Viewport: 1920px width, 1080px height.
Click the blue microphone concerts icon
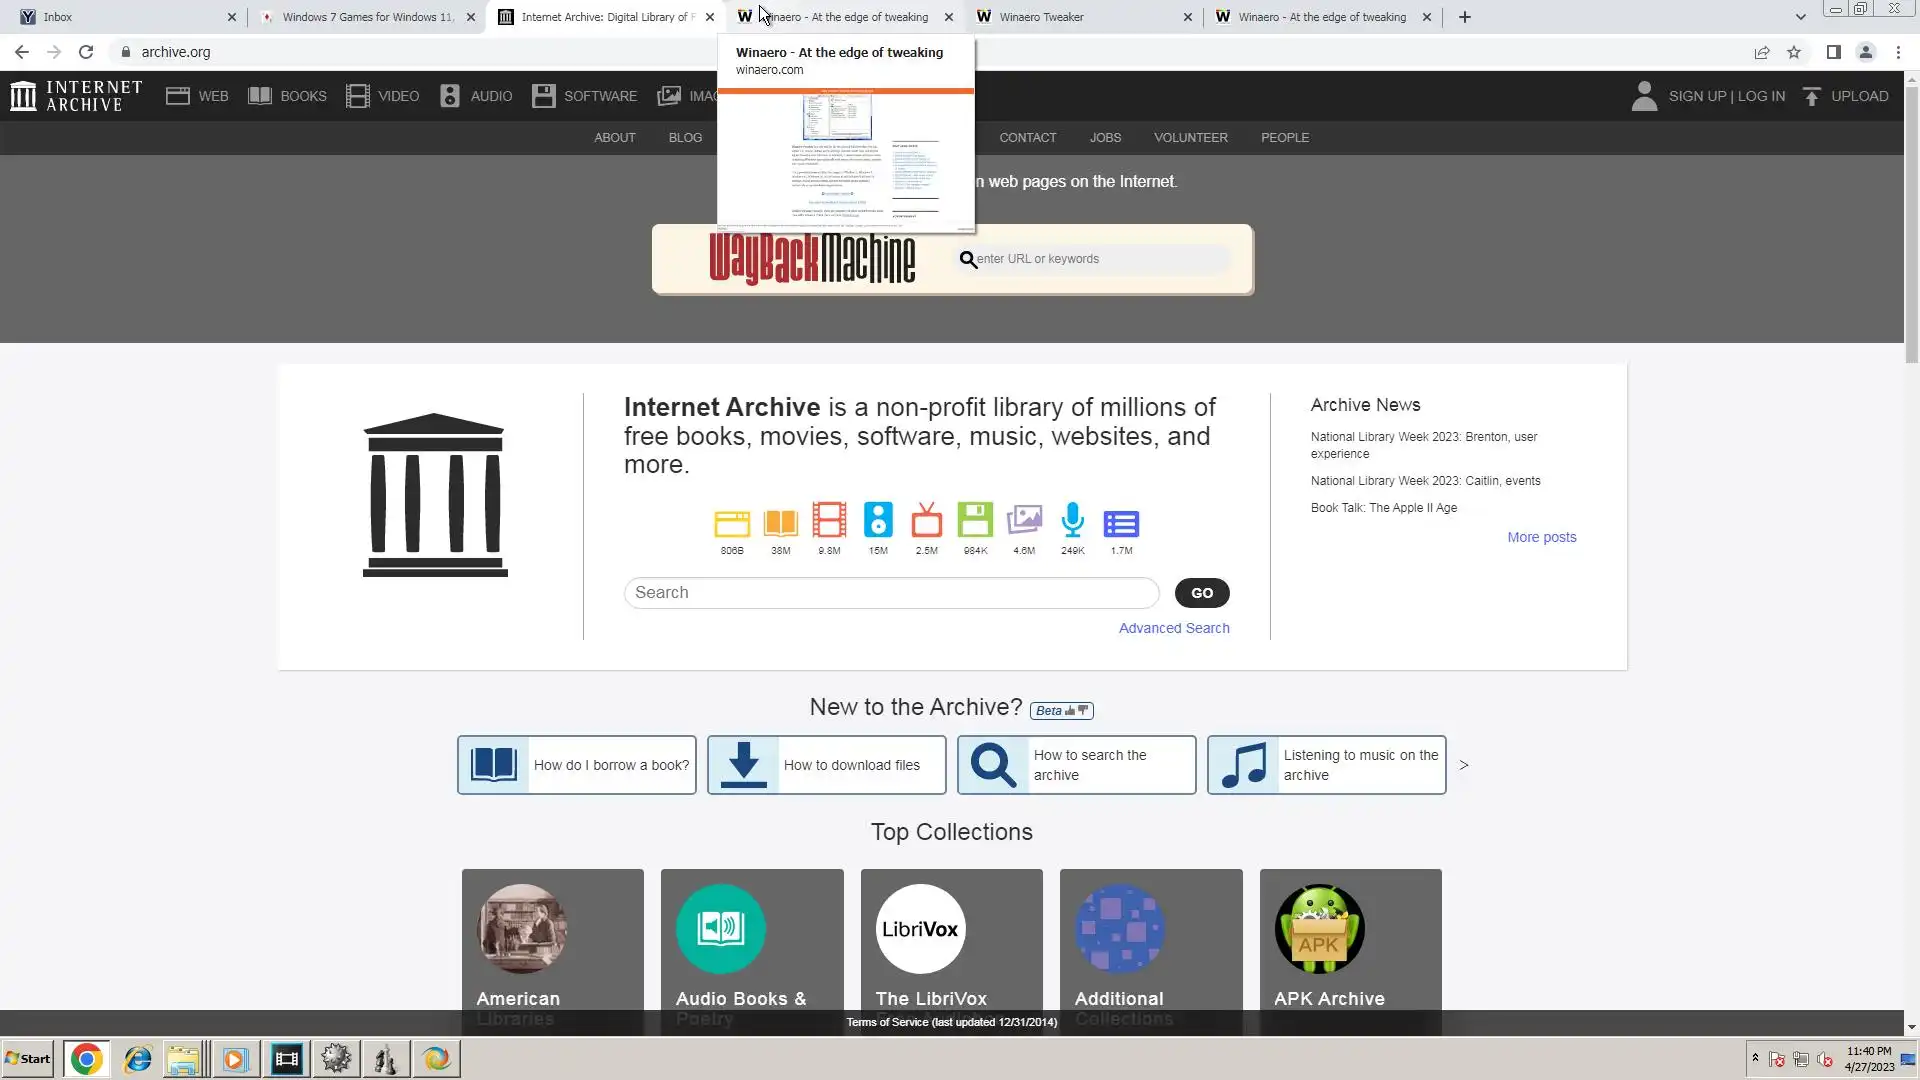[1072, 521]
